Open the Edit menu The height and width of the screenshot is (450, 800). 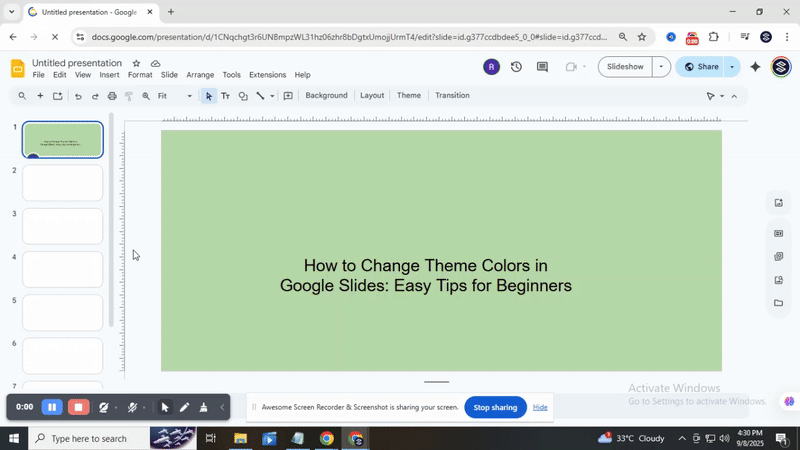coord(60,74)
